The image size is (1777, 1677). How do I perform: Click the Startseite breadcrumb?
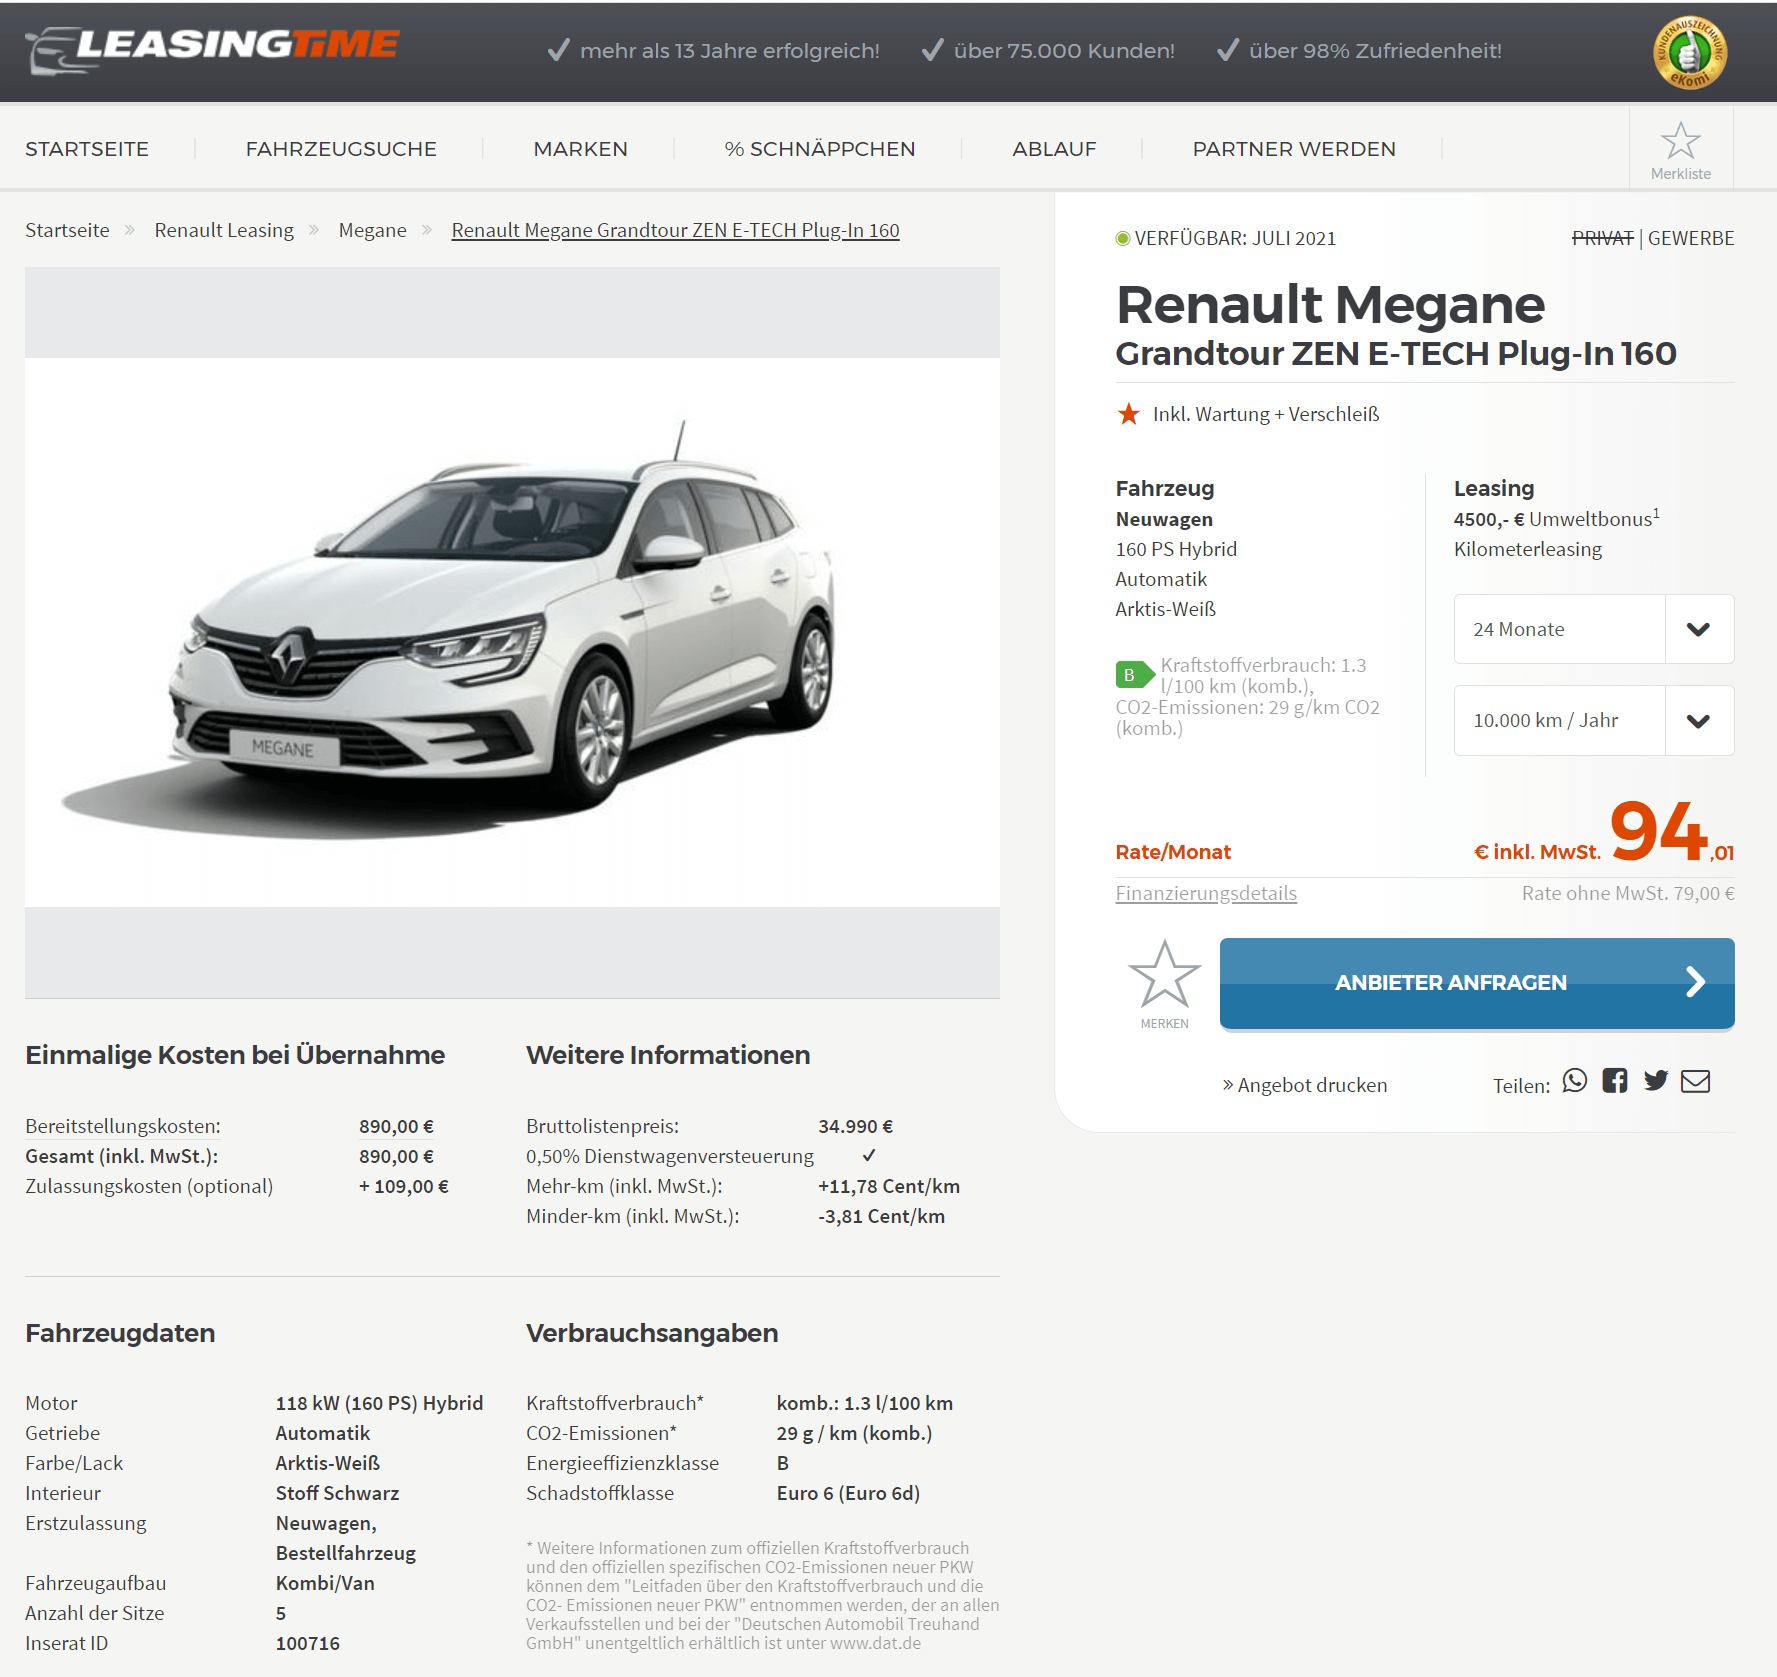point(67,230)
